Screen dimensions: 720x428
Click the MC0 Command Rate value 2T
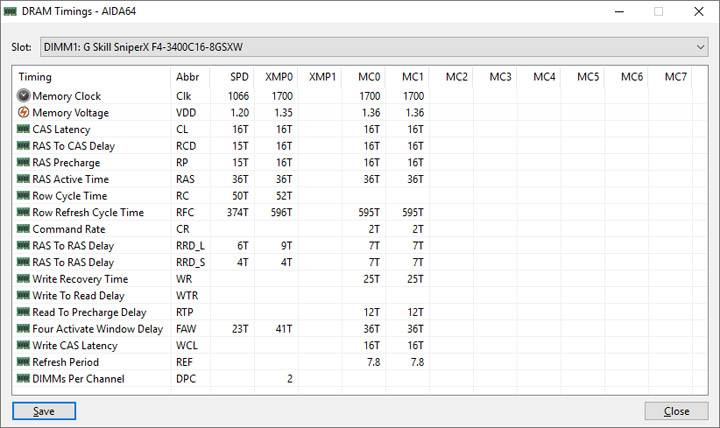(374, 229)
